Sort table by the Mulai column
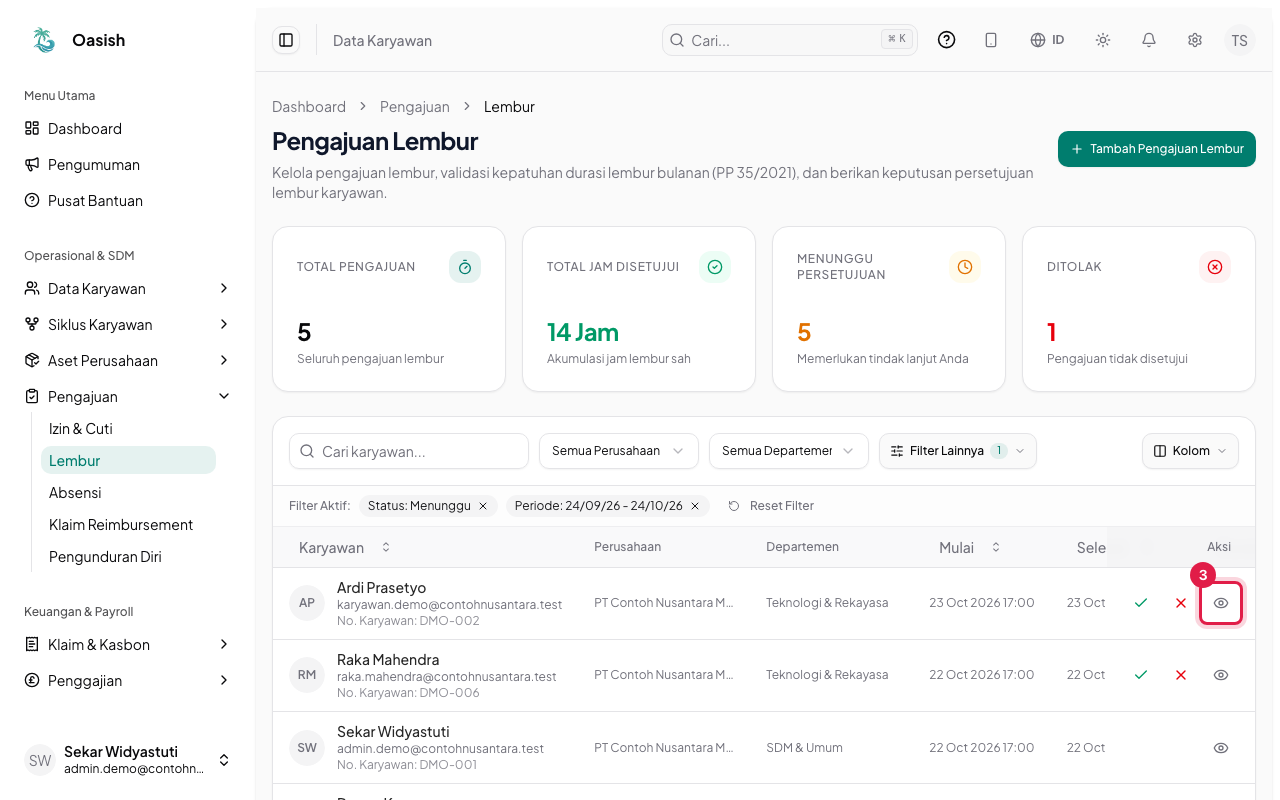The image size is (1280, 800). [970, 547]
